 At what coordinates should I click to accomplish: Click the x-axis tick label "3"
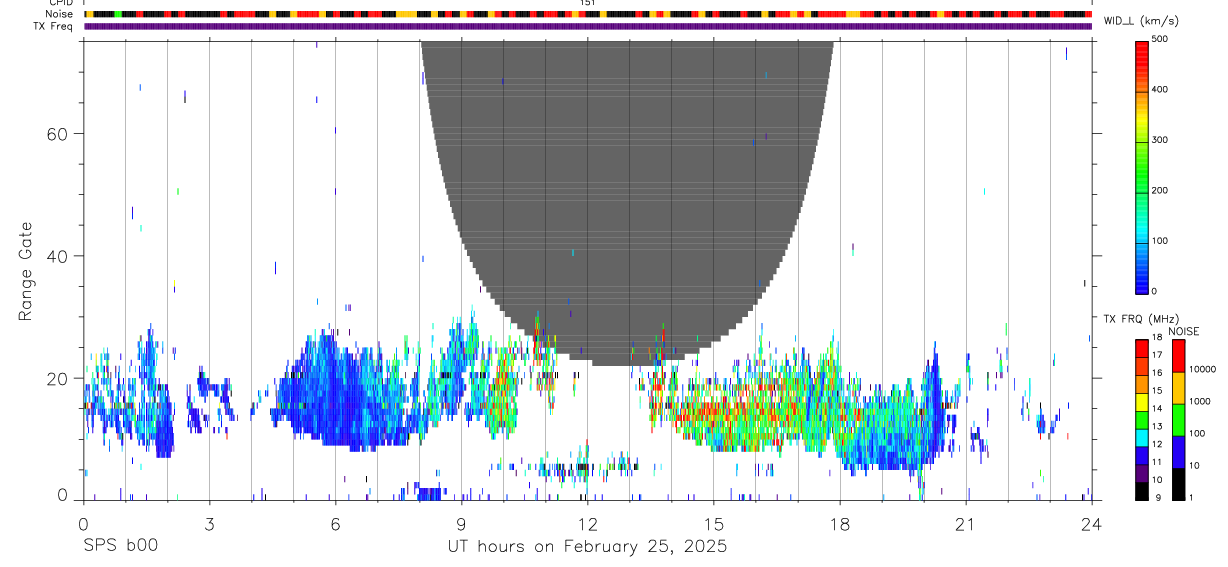(209, 523)
